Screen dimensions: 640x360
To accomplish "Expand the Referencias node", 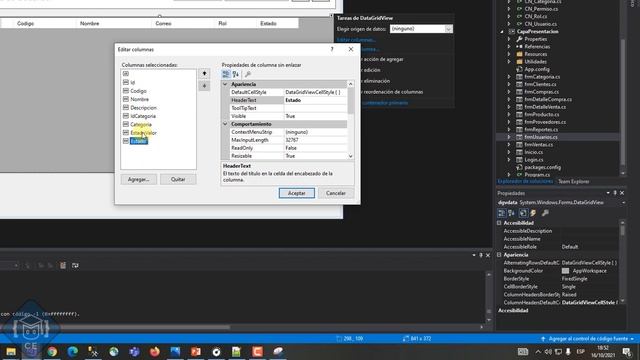I will point(509,47).
